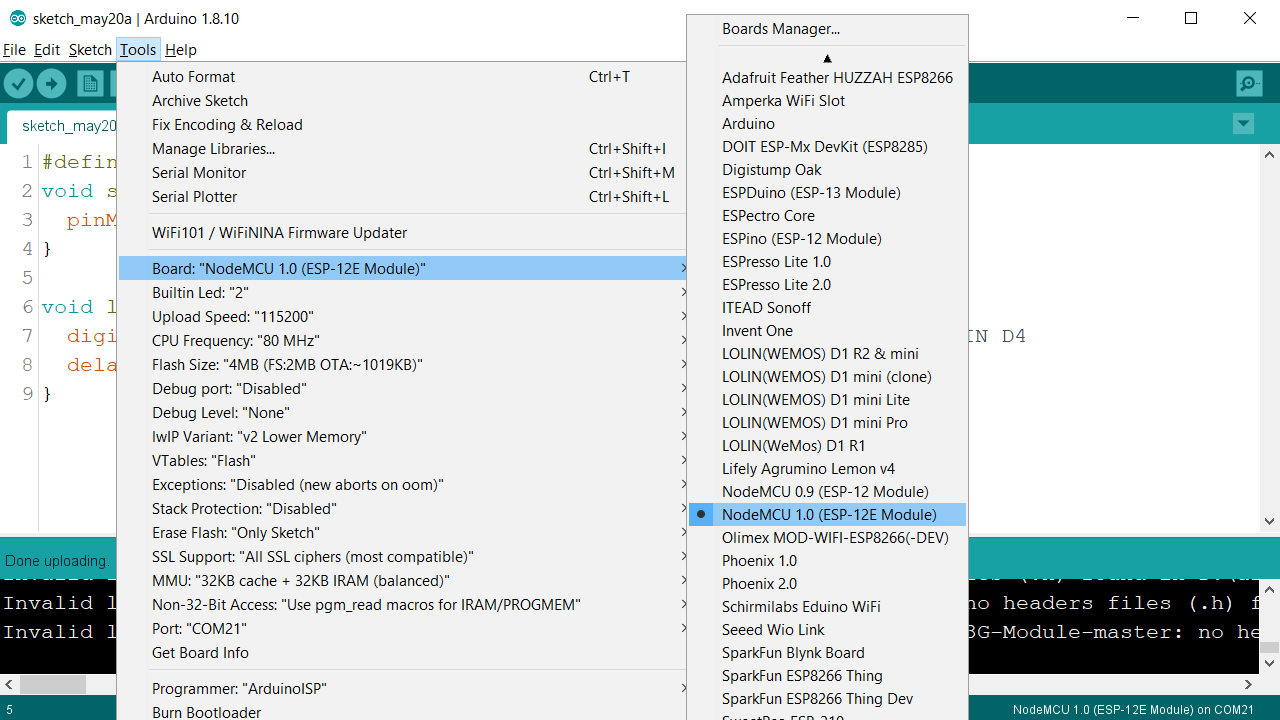Expand the Debug Level submenu
Viewport: 1280px width, 720px height.
click(x=404, y=412)
